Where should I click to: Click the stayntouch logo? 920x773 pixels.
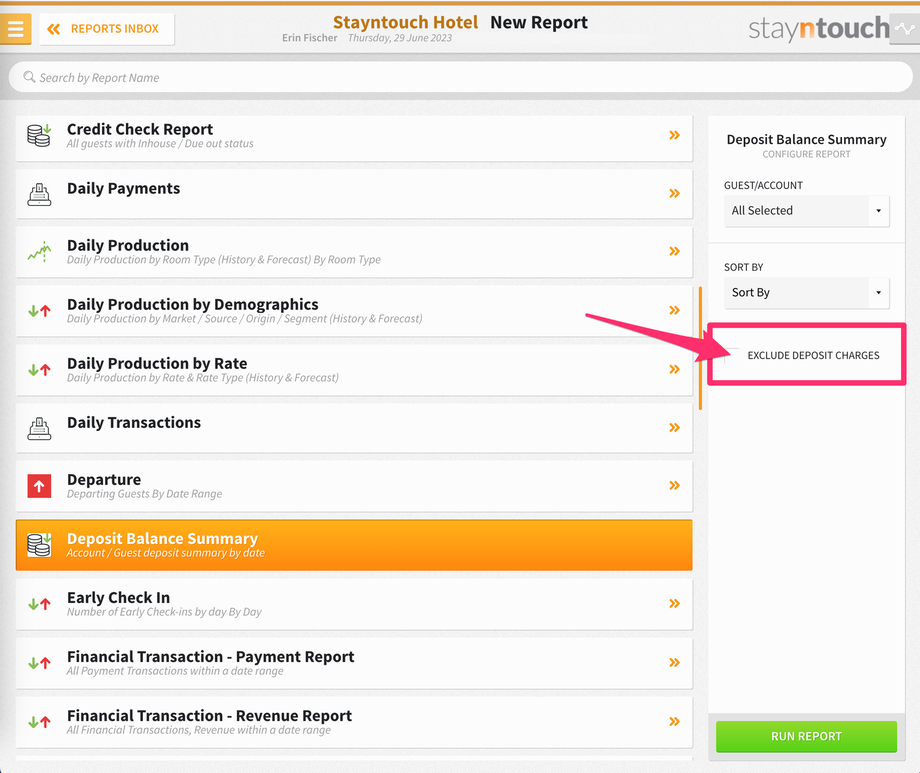point(818,28)
